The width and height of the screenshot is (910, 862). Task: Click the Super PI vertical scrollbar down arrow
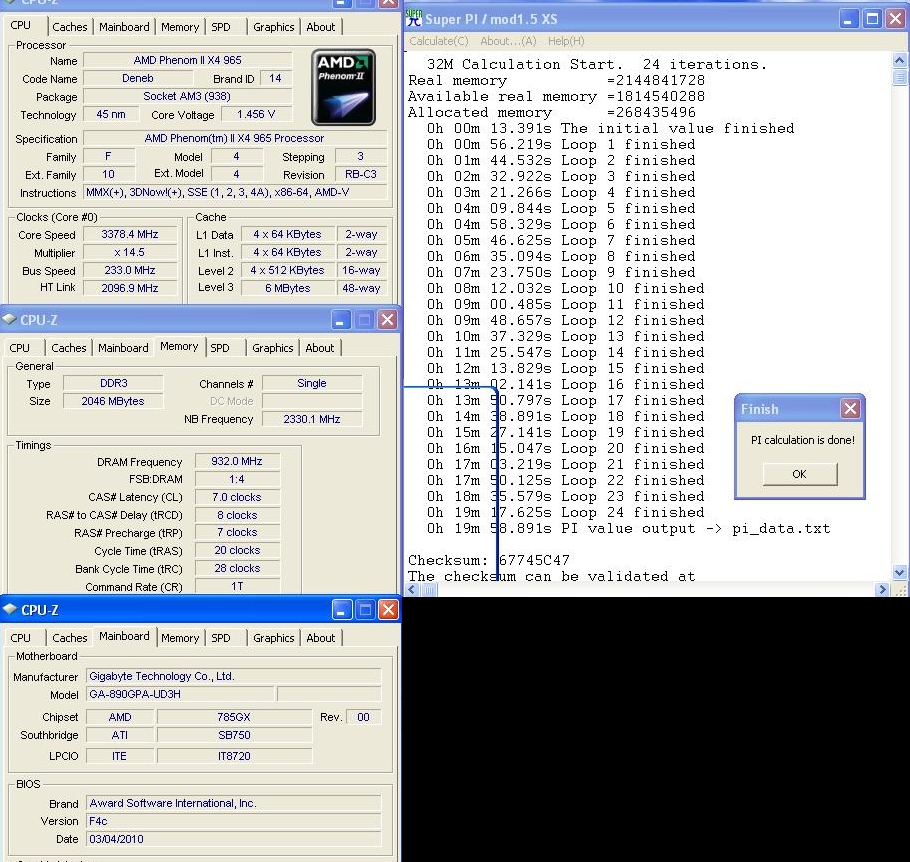[899, 573]
